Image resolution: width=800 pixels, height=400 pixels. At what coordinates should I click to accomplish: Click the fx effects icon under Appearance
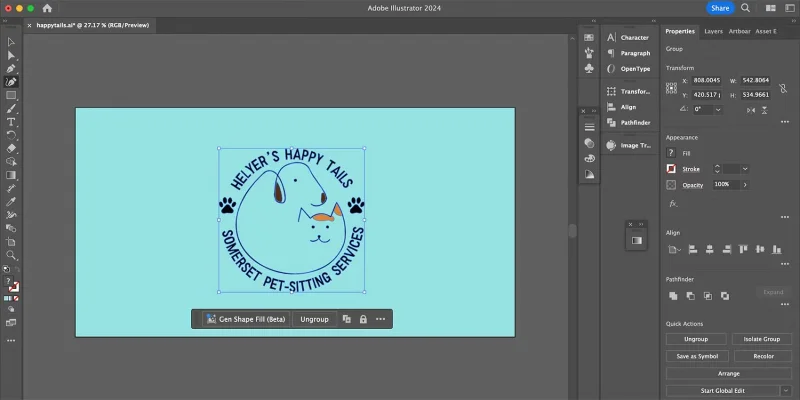pyautogui.click(x=672, y=203)
